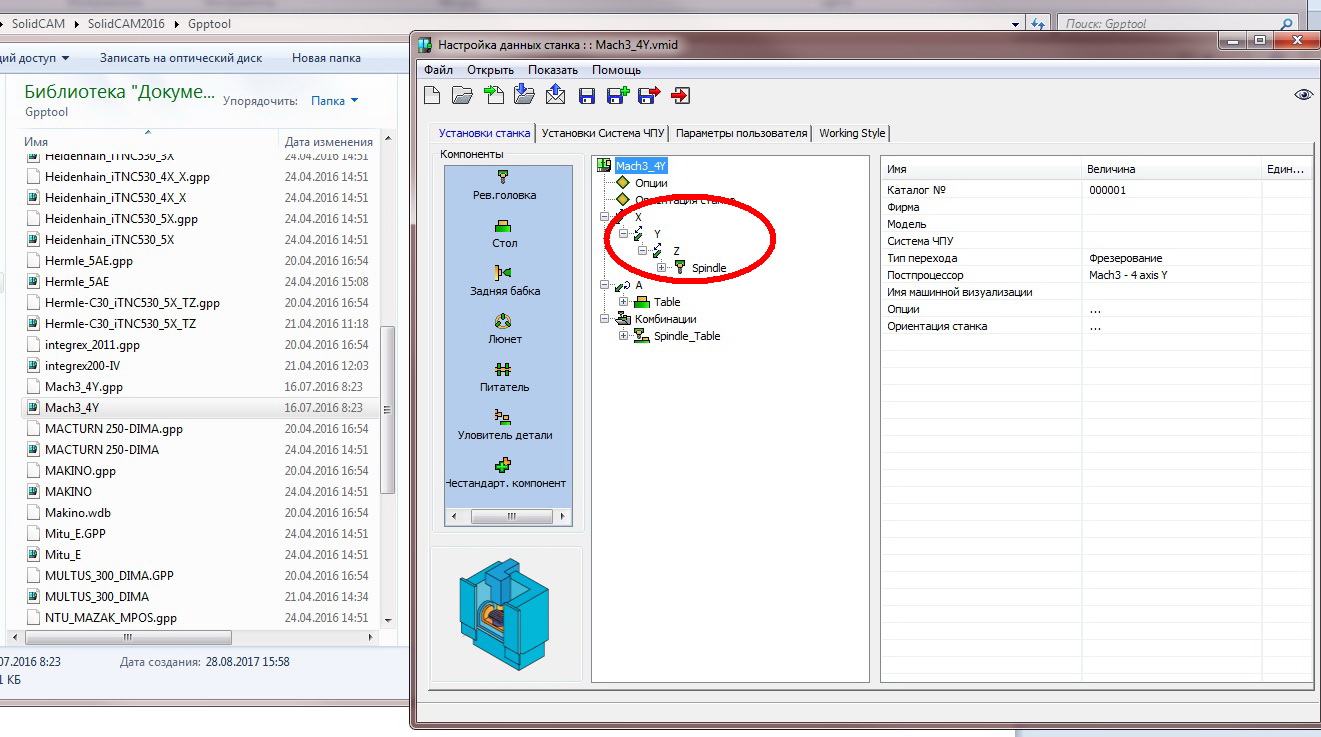Image resolution: width=1321 pixels, height=737 pixels.
Task: Select the Spindle tree node
Action: (709, 268)
